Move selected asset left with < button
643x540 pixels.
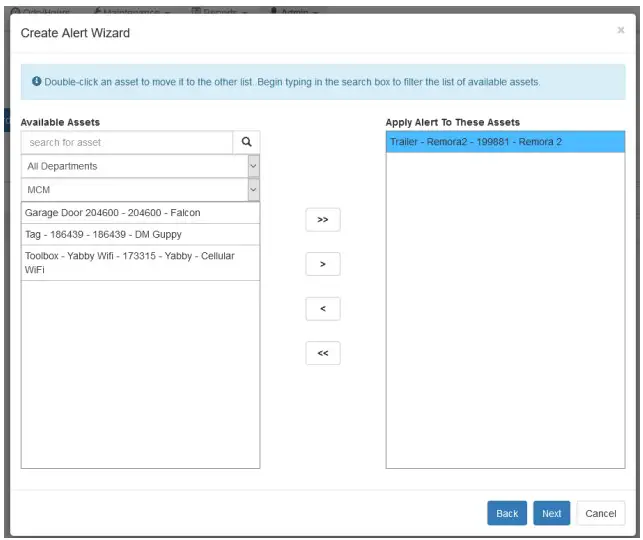pyautogui.click(x=323, y=308)
